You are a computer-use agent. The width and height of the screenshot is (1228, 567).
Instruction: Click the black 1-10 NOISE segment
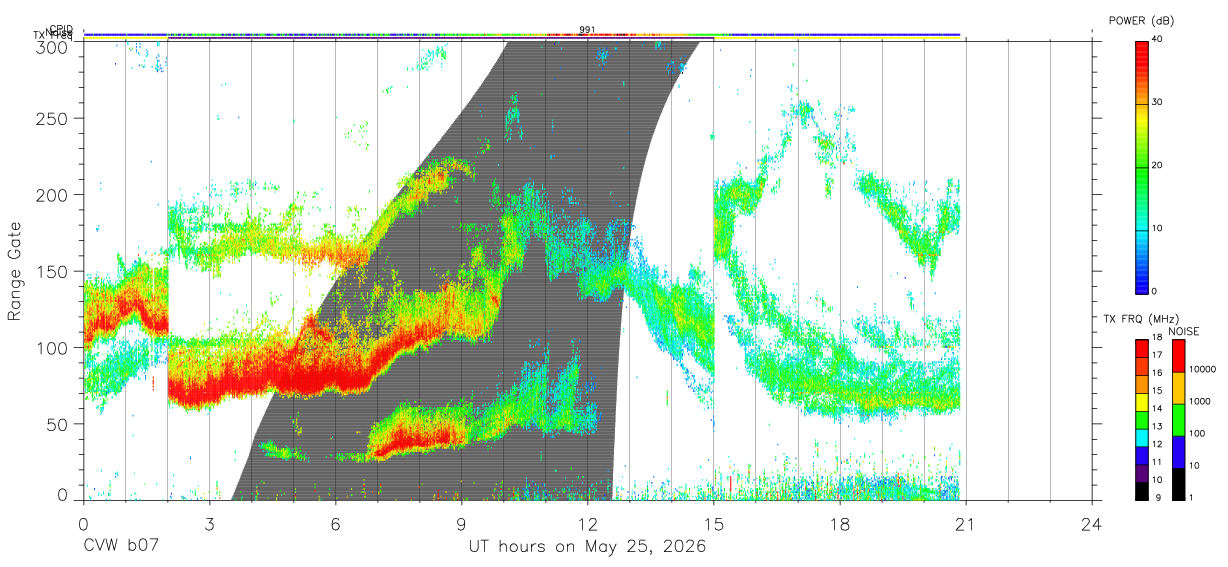coord(1178,483)
